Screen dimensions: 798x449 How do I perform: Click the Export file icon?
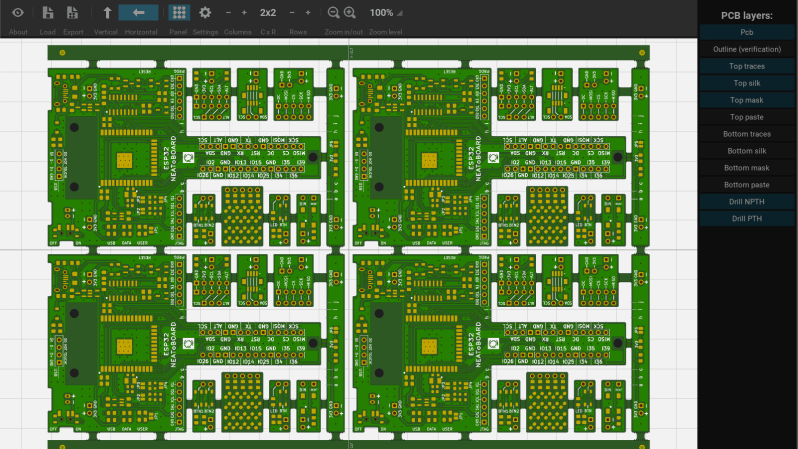pyautogui.click(x=72, y=13)
